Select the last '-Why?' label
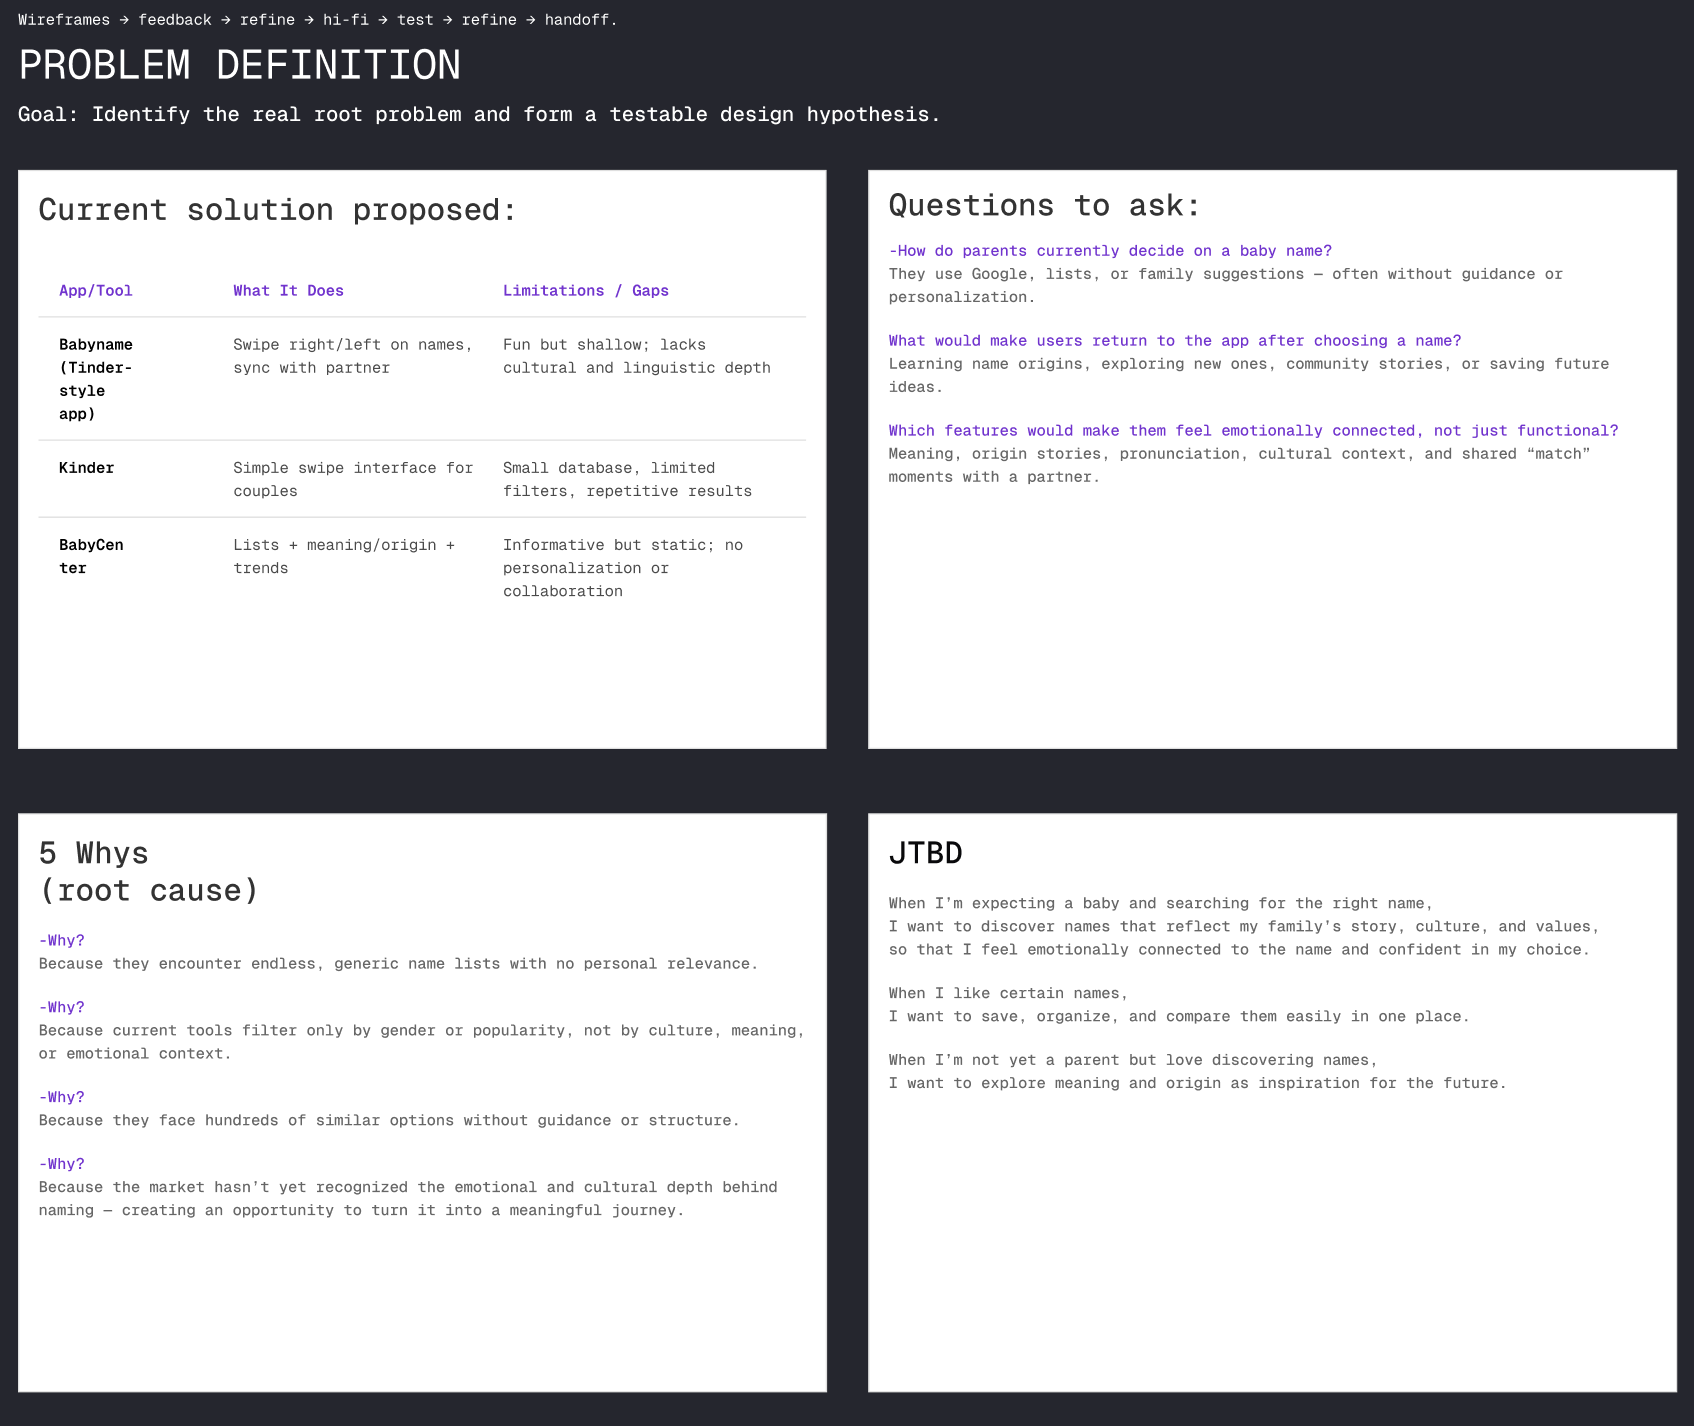This screenshot has height=1426, width=1694. (x=62, y=1164)
